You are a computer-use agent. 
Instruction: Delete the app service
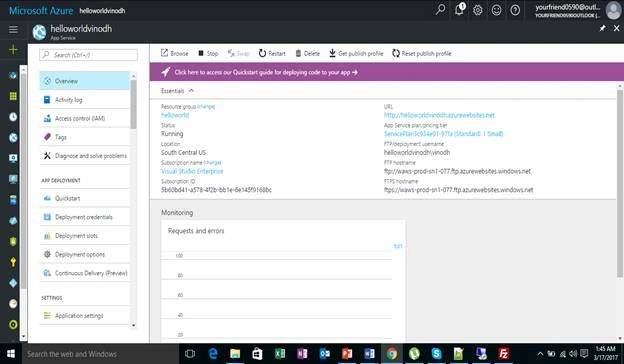308,53
